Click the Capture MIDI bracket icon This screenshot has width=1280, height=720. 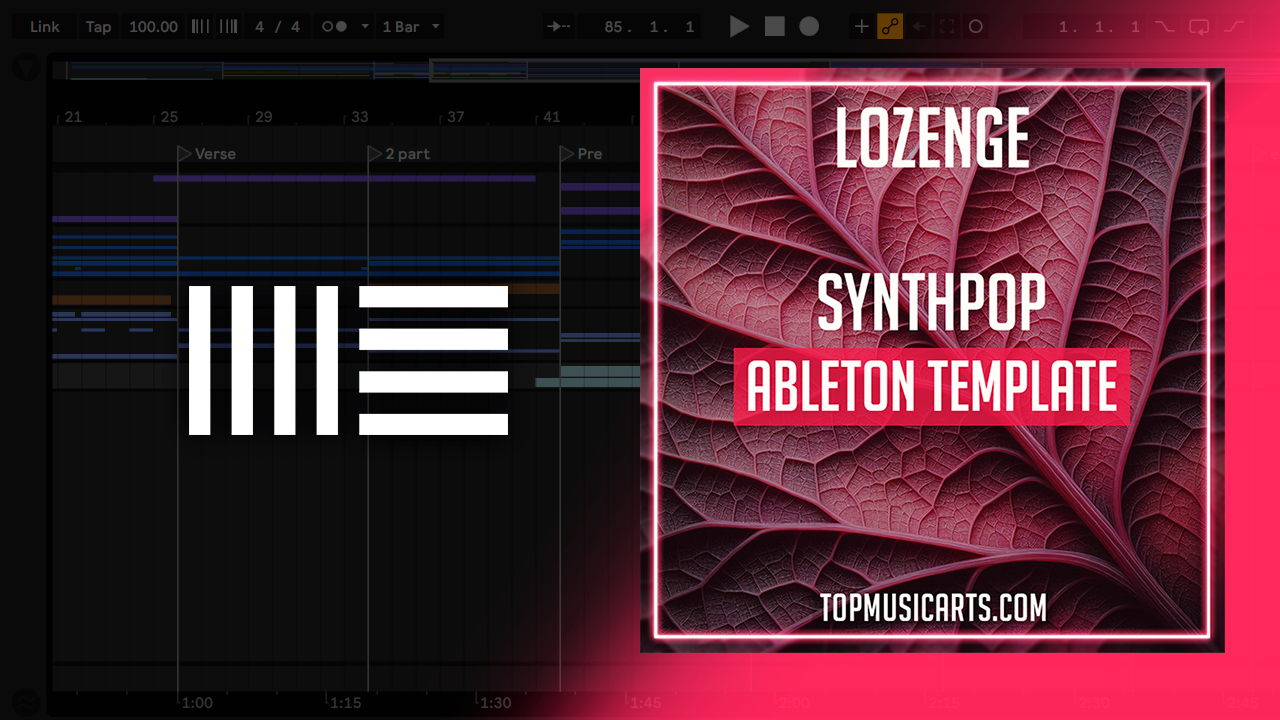[946, 27]
